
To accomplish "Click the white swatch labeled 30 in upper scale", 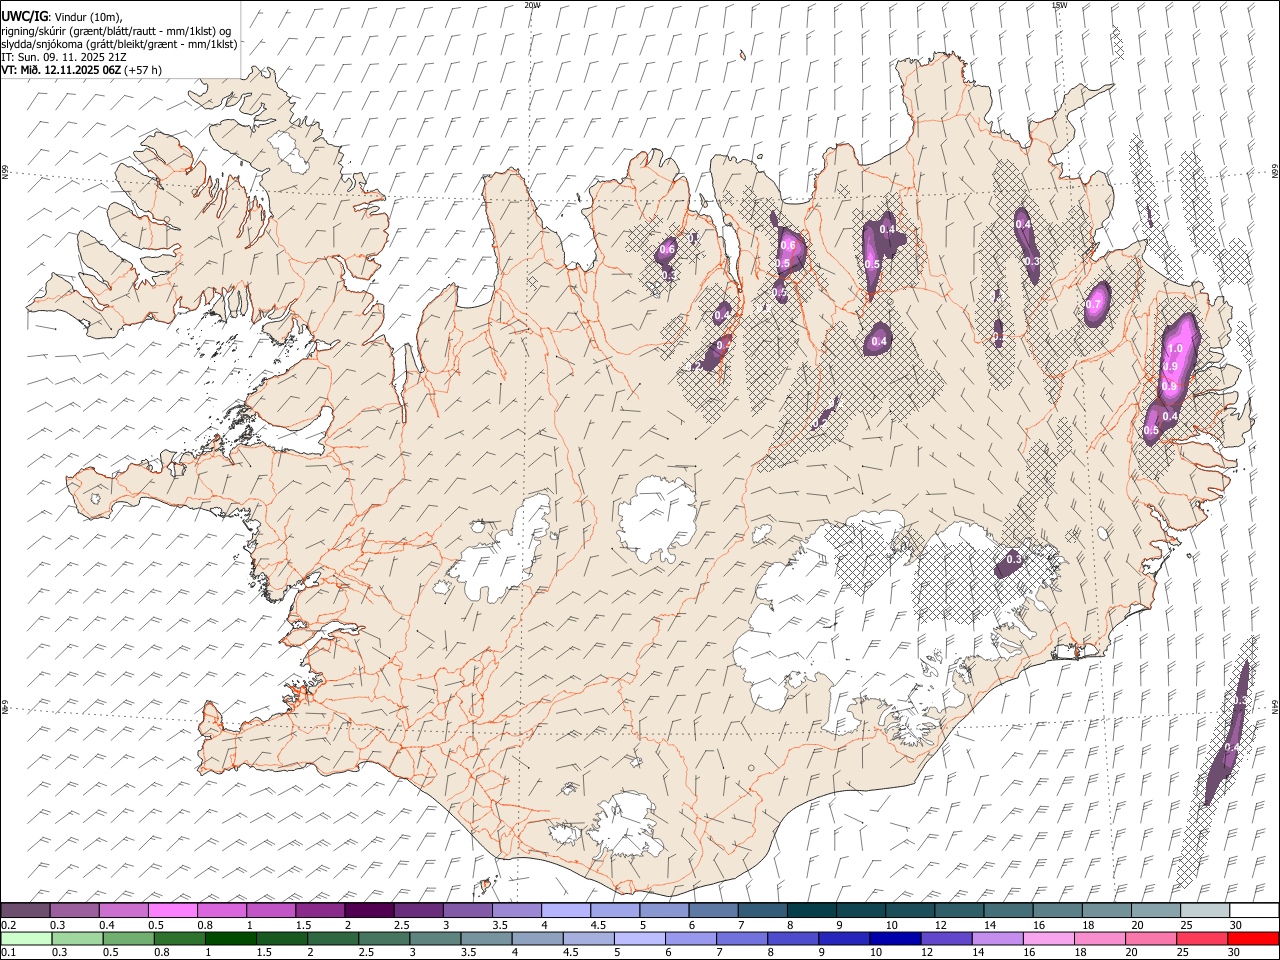I will (1254, 911).
